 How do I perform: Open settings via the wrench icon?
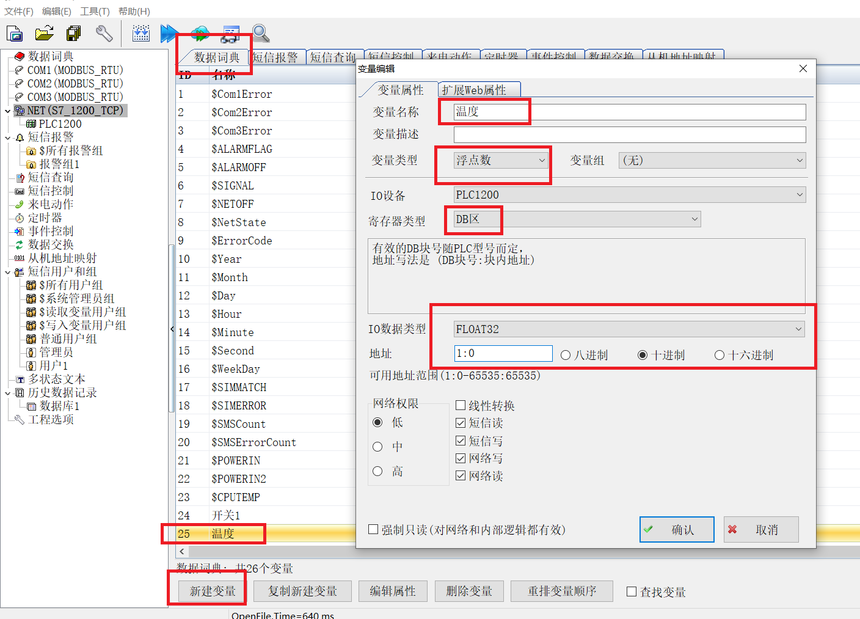coord(104,33)
